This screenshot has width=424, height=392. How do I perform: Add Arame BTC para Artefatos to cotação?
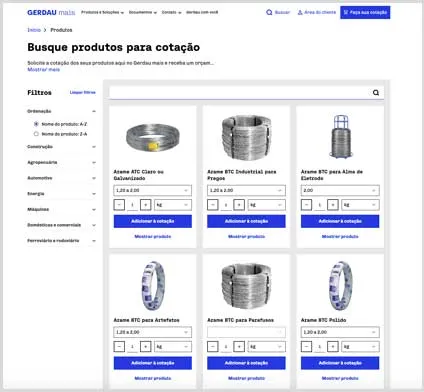click(153, 363)
